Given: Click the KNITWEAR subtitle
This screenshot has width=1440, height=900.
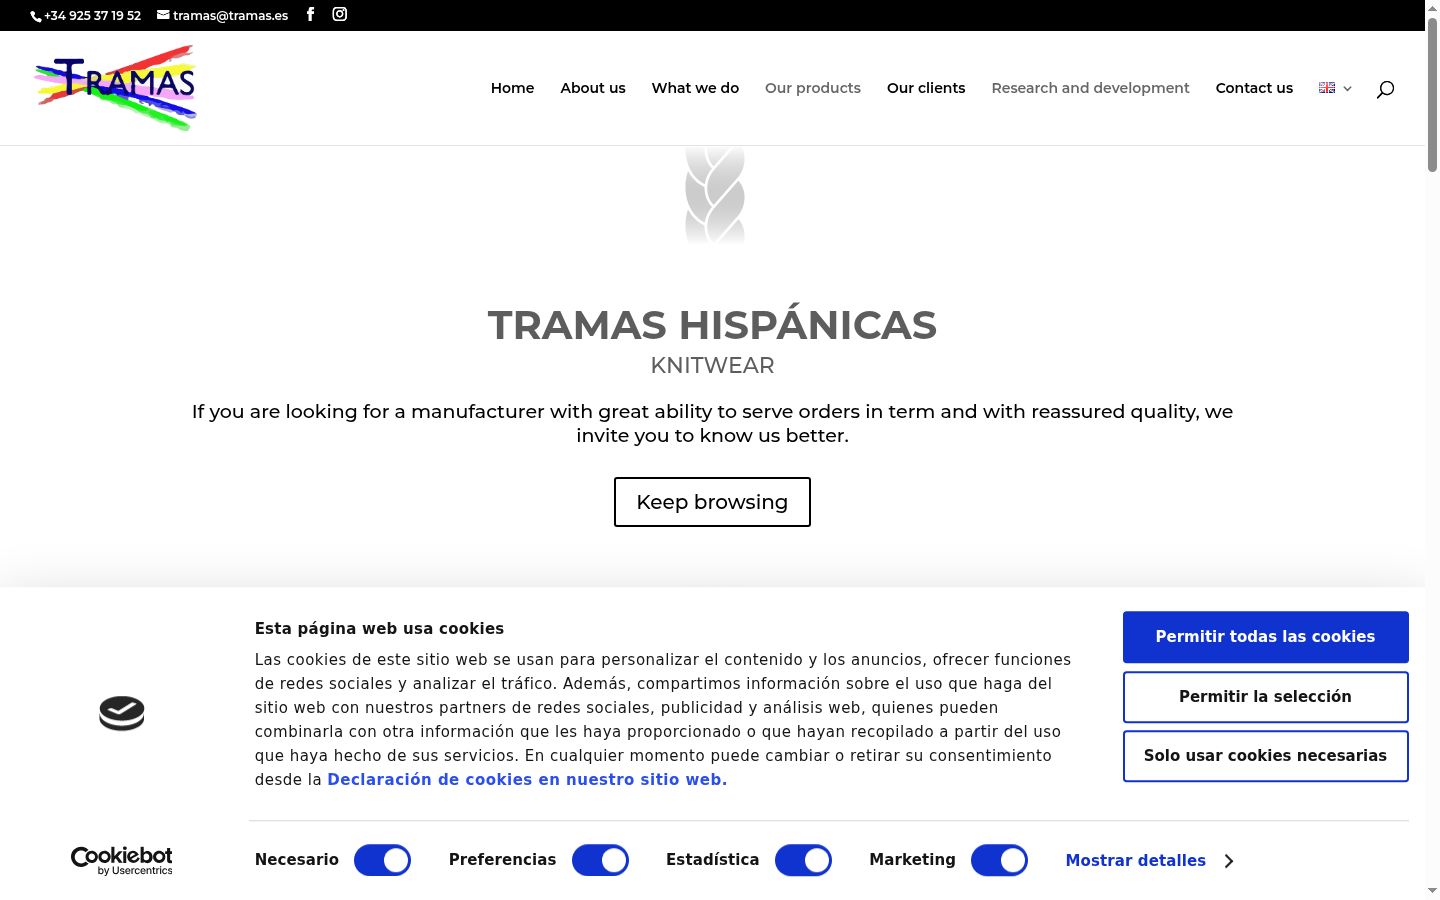Looking at the screenshot, I should [x=712, y=366].
